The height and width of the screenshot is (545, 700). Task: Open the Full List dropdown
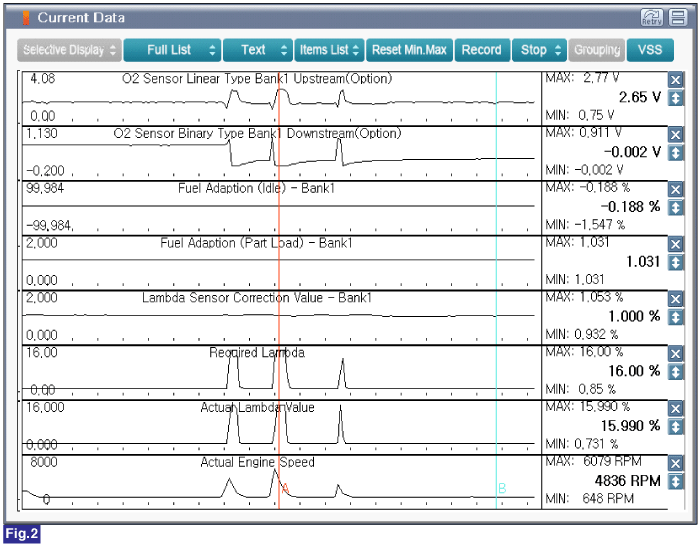tap(172, 50)
